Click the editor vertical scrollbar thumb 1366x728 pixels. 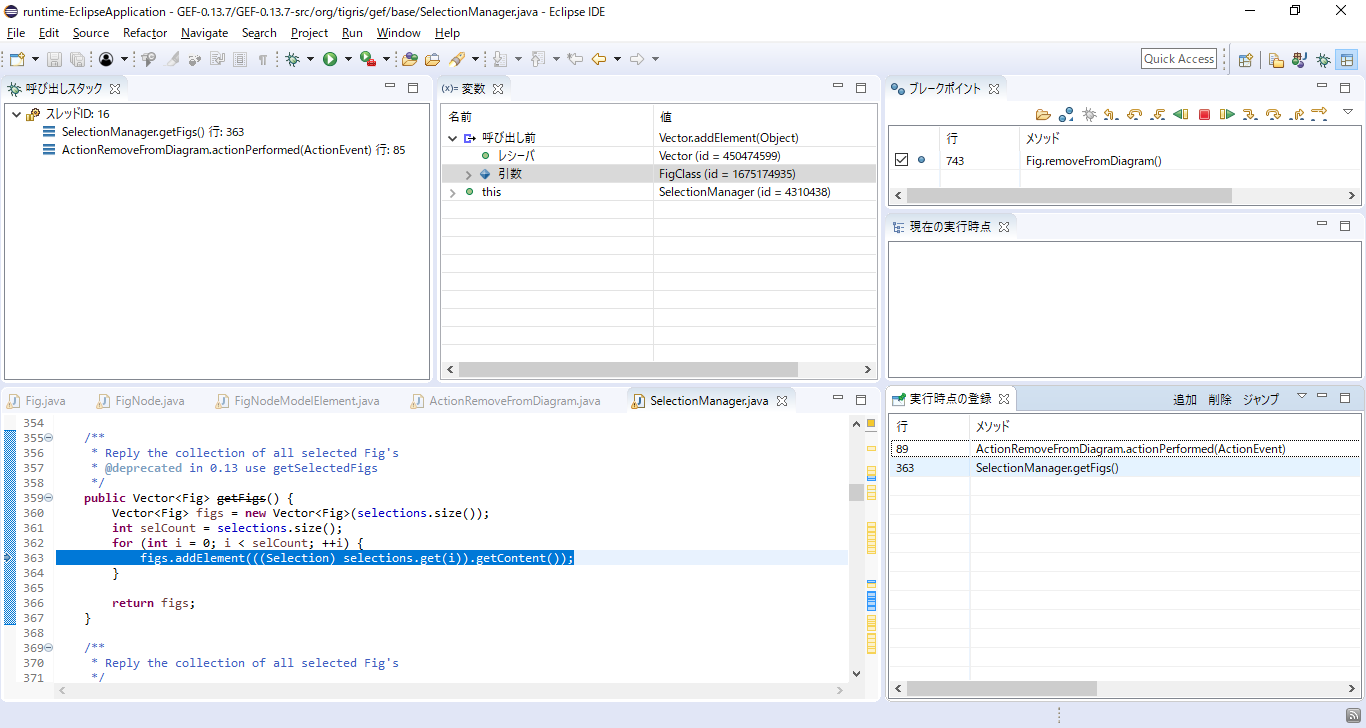click(856, 492)
